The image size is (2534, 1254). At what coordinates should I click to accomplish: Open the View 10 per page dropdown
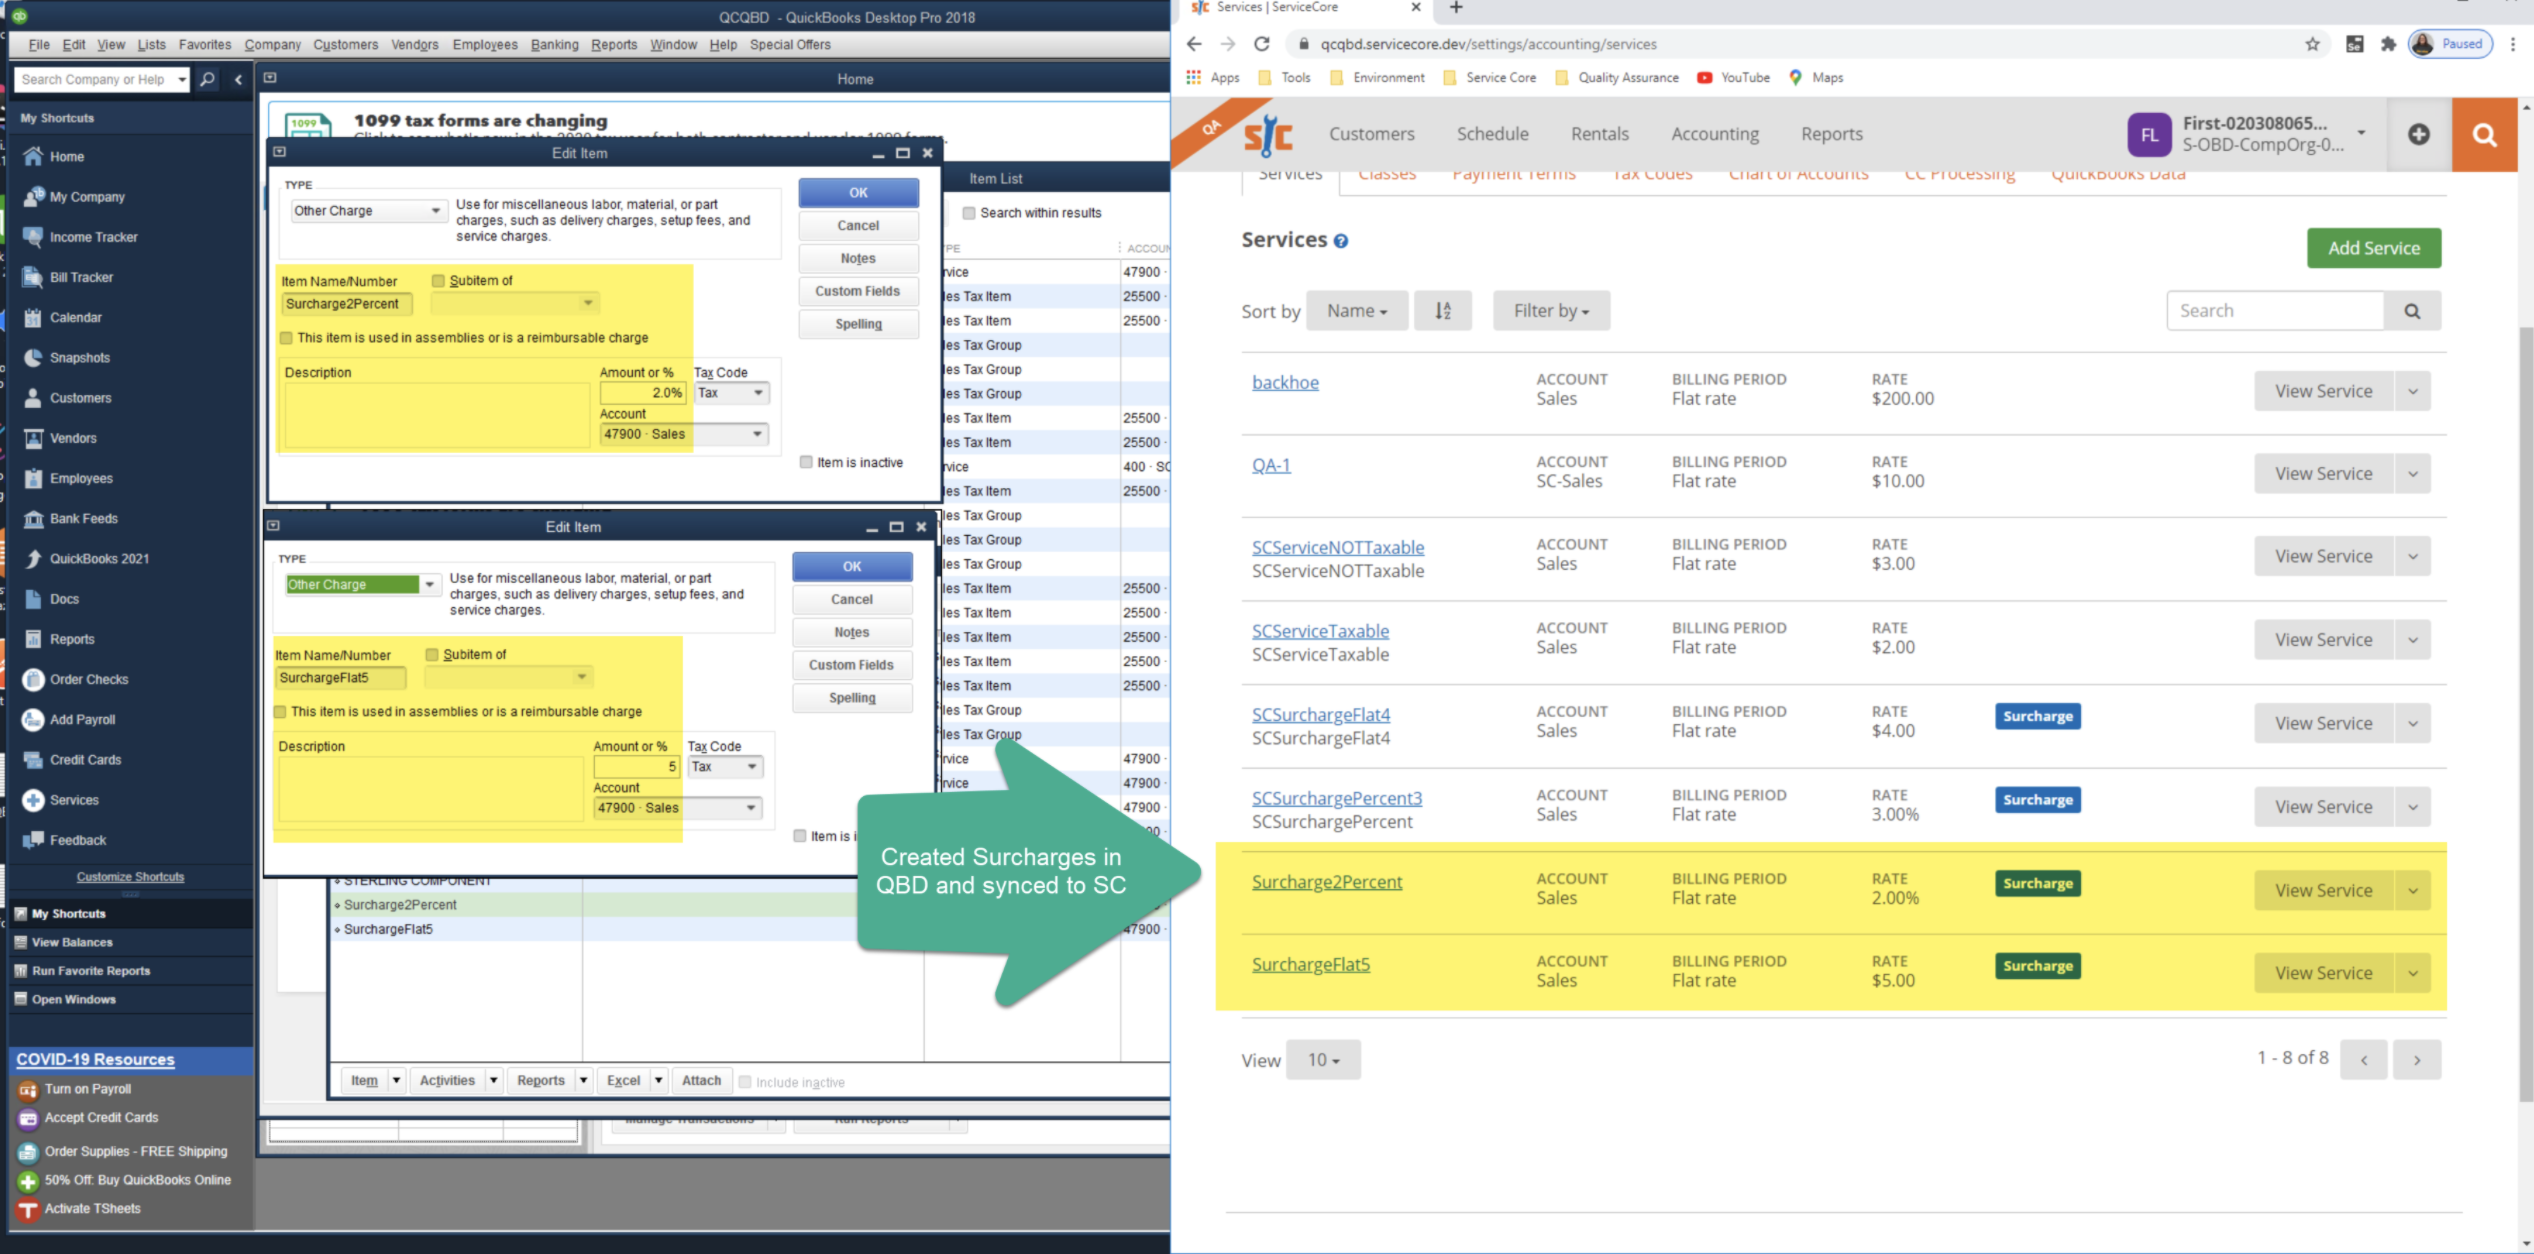click(x=1323, y=1060)
